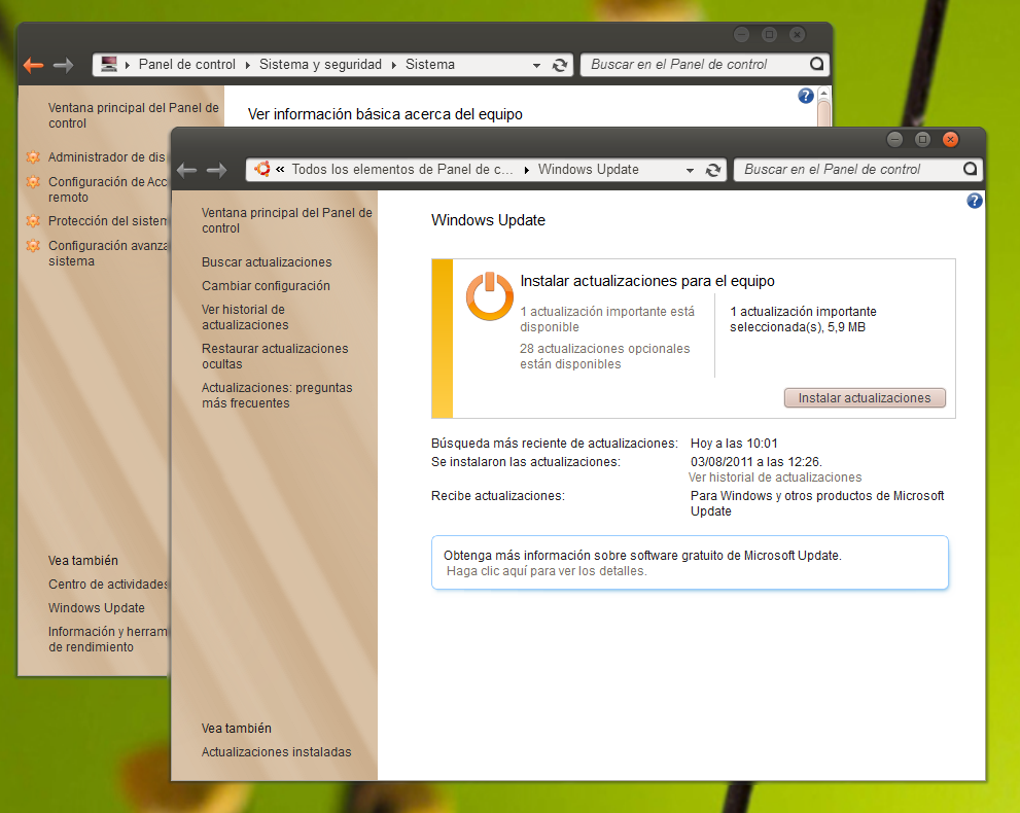Viewport: 1020px width, 813px height.
Task: Click 1 actualización importante está disponible
Action: coord(607,319)
